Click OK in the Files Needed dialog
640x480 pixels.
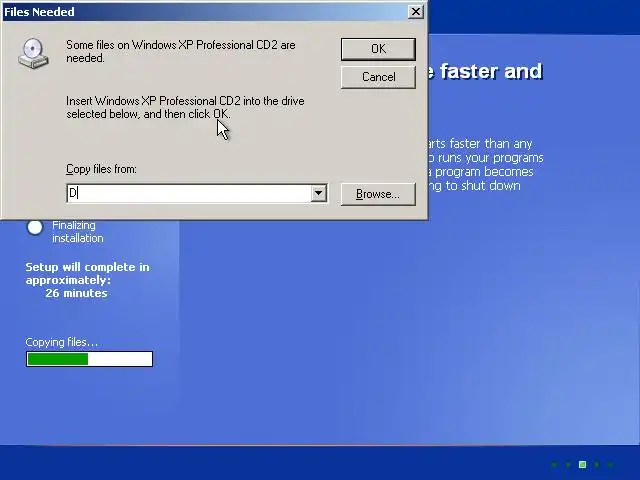tap(378, 49)
